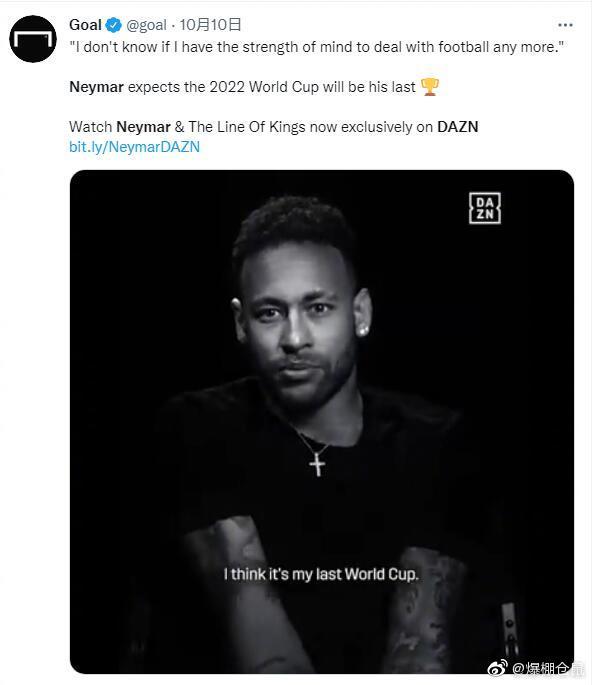Open the bit.ly/NeymarDAZN link
The width and height of the screenshot is (592, 685).
(x=134, y=147)
